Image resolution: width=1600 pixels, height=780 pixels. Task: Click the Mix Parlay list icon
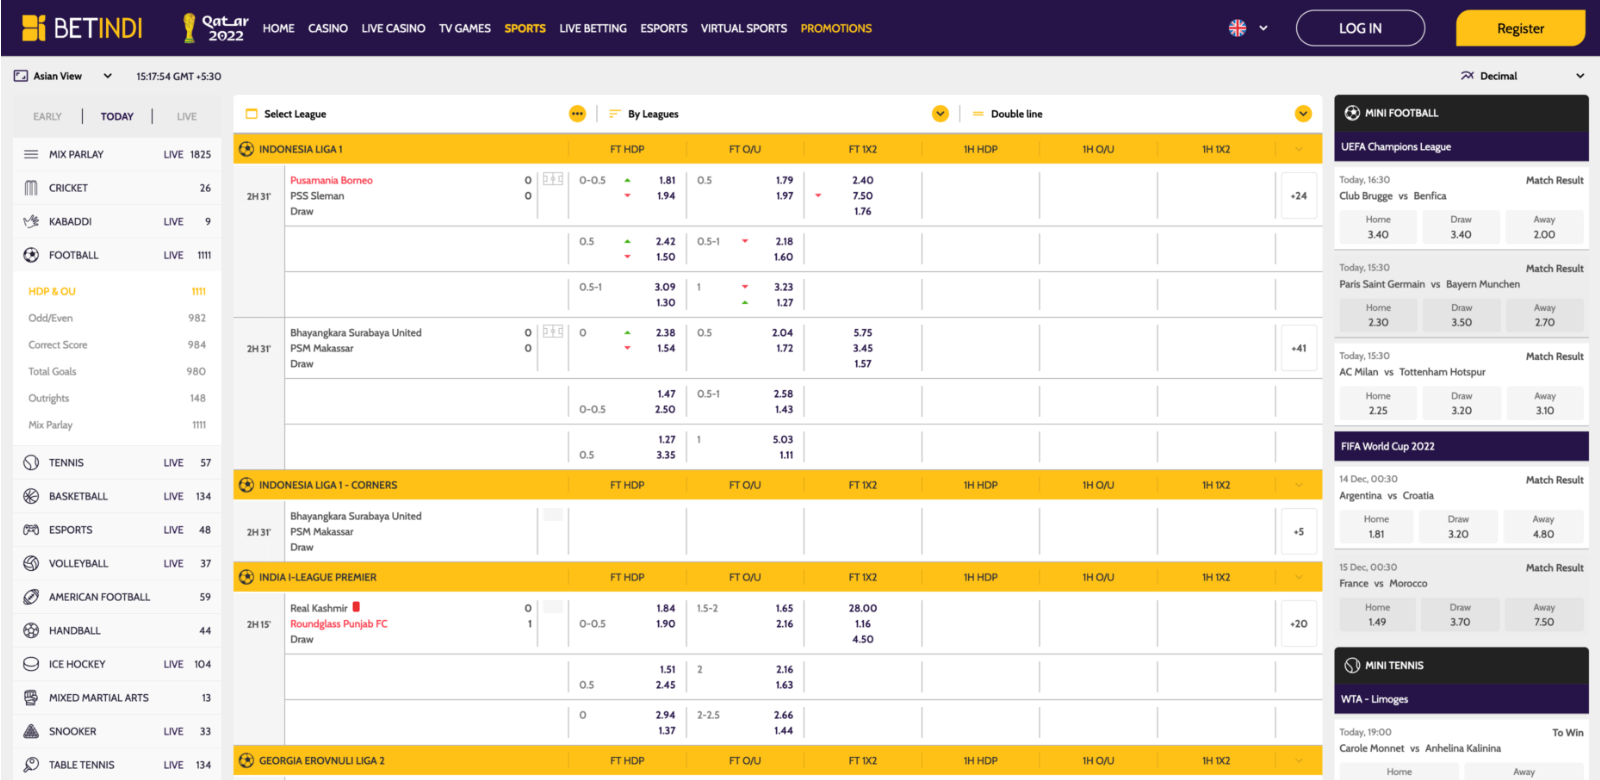pos(31,154)
